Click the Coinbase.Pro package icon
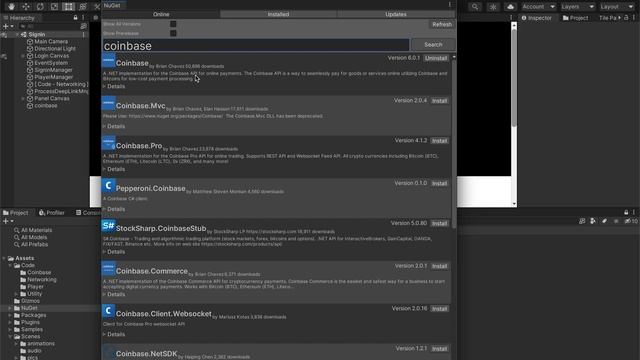640x360 pixels. pyautogui.click(x=108, y=143)
